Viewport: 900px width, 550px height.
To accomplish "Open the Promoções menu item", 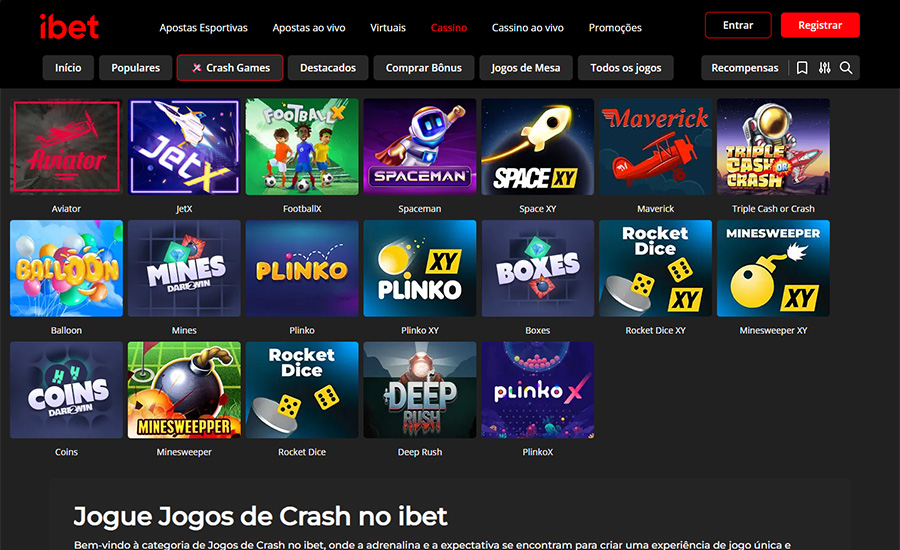I will tap(615, 28).
